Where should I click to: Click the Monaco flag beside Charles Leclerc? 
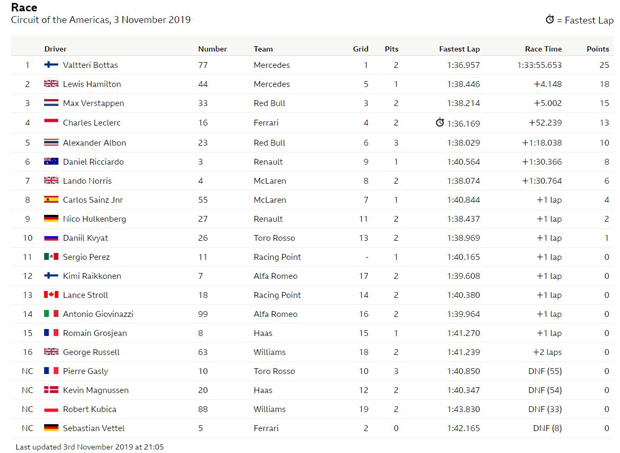click(51, 123)
